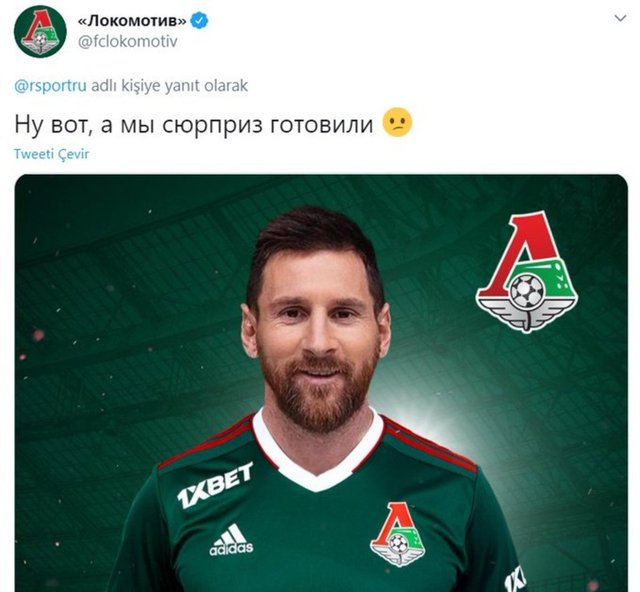Open the Lokomotiv profile avatar
The image size is (640, 592).
pos(40,31)
